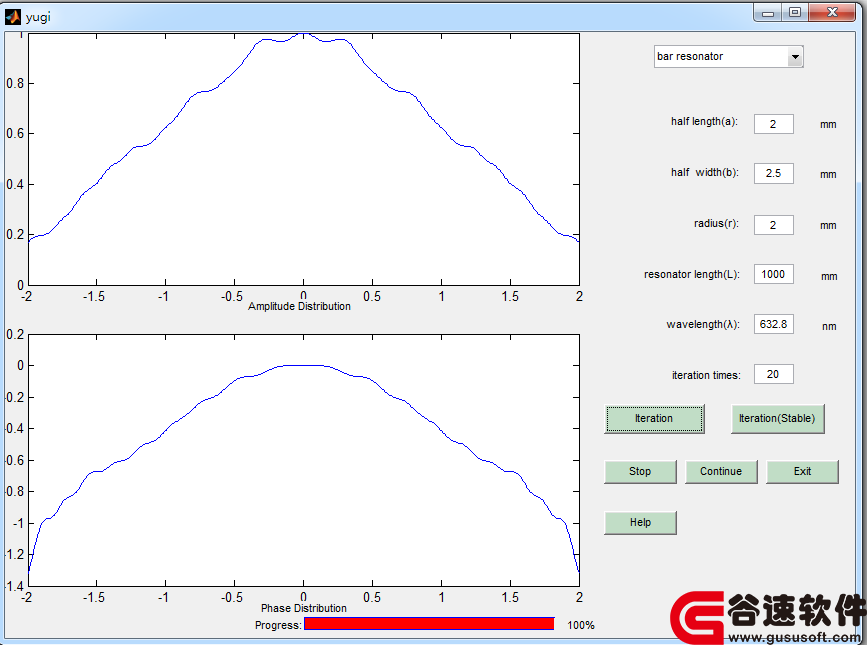This screenshot has width=867, height=645.
Task: Click the red progress bar
Action: [429, 623]
